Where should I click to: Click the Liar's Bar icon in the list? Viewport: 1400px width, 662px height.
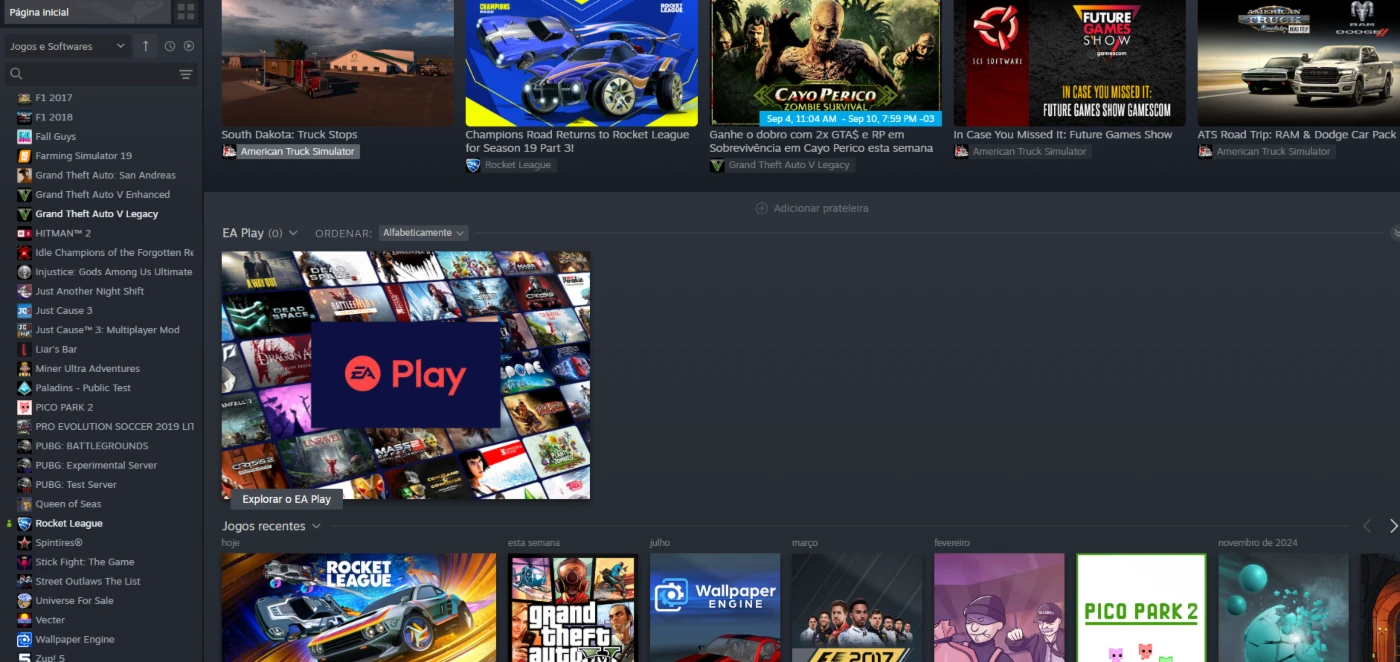(x=25, y=350)
